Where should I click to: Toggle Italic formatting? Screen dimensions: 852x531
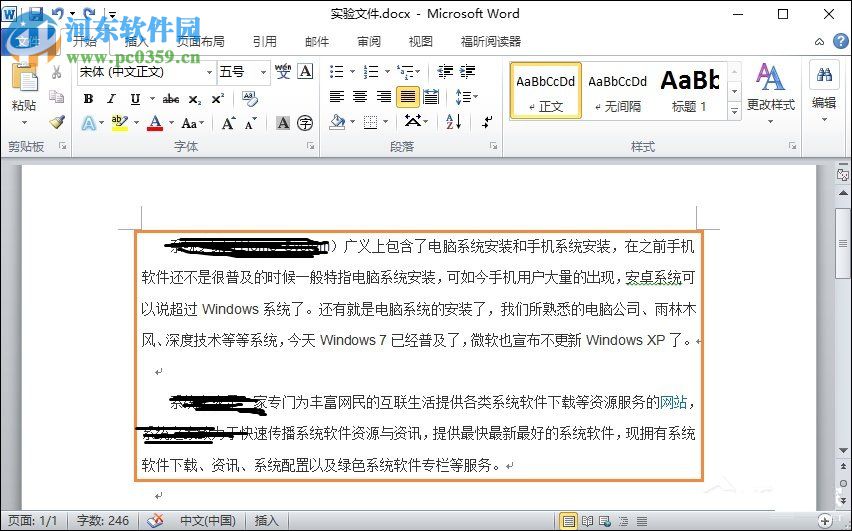click(111, 99)
